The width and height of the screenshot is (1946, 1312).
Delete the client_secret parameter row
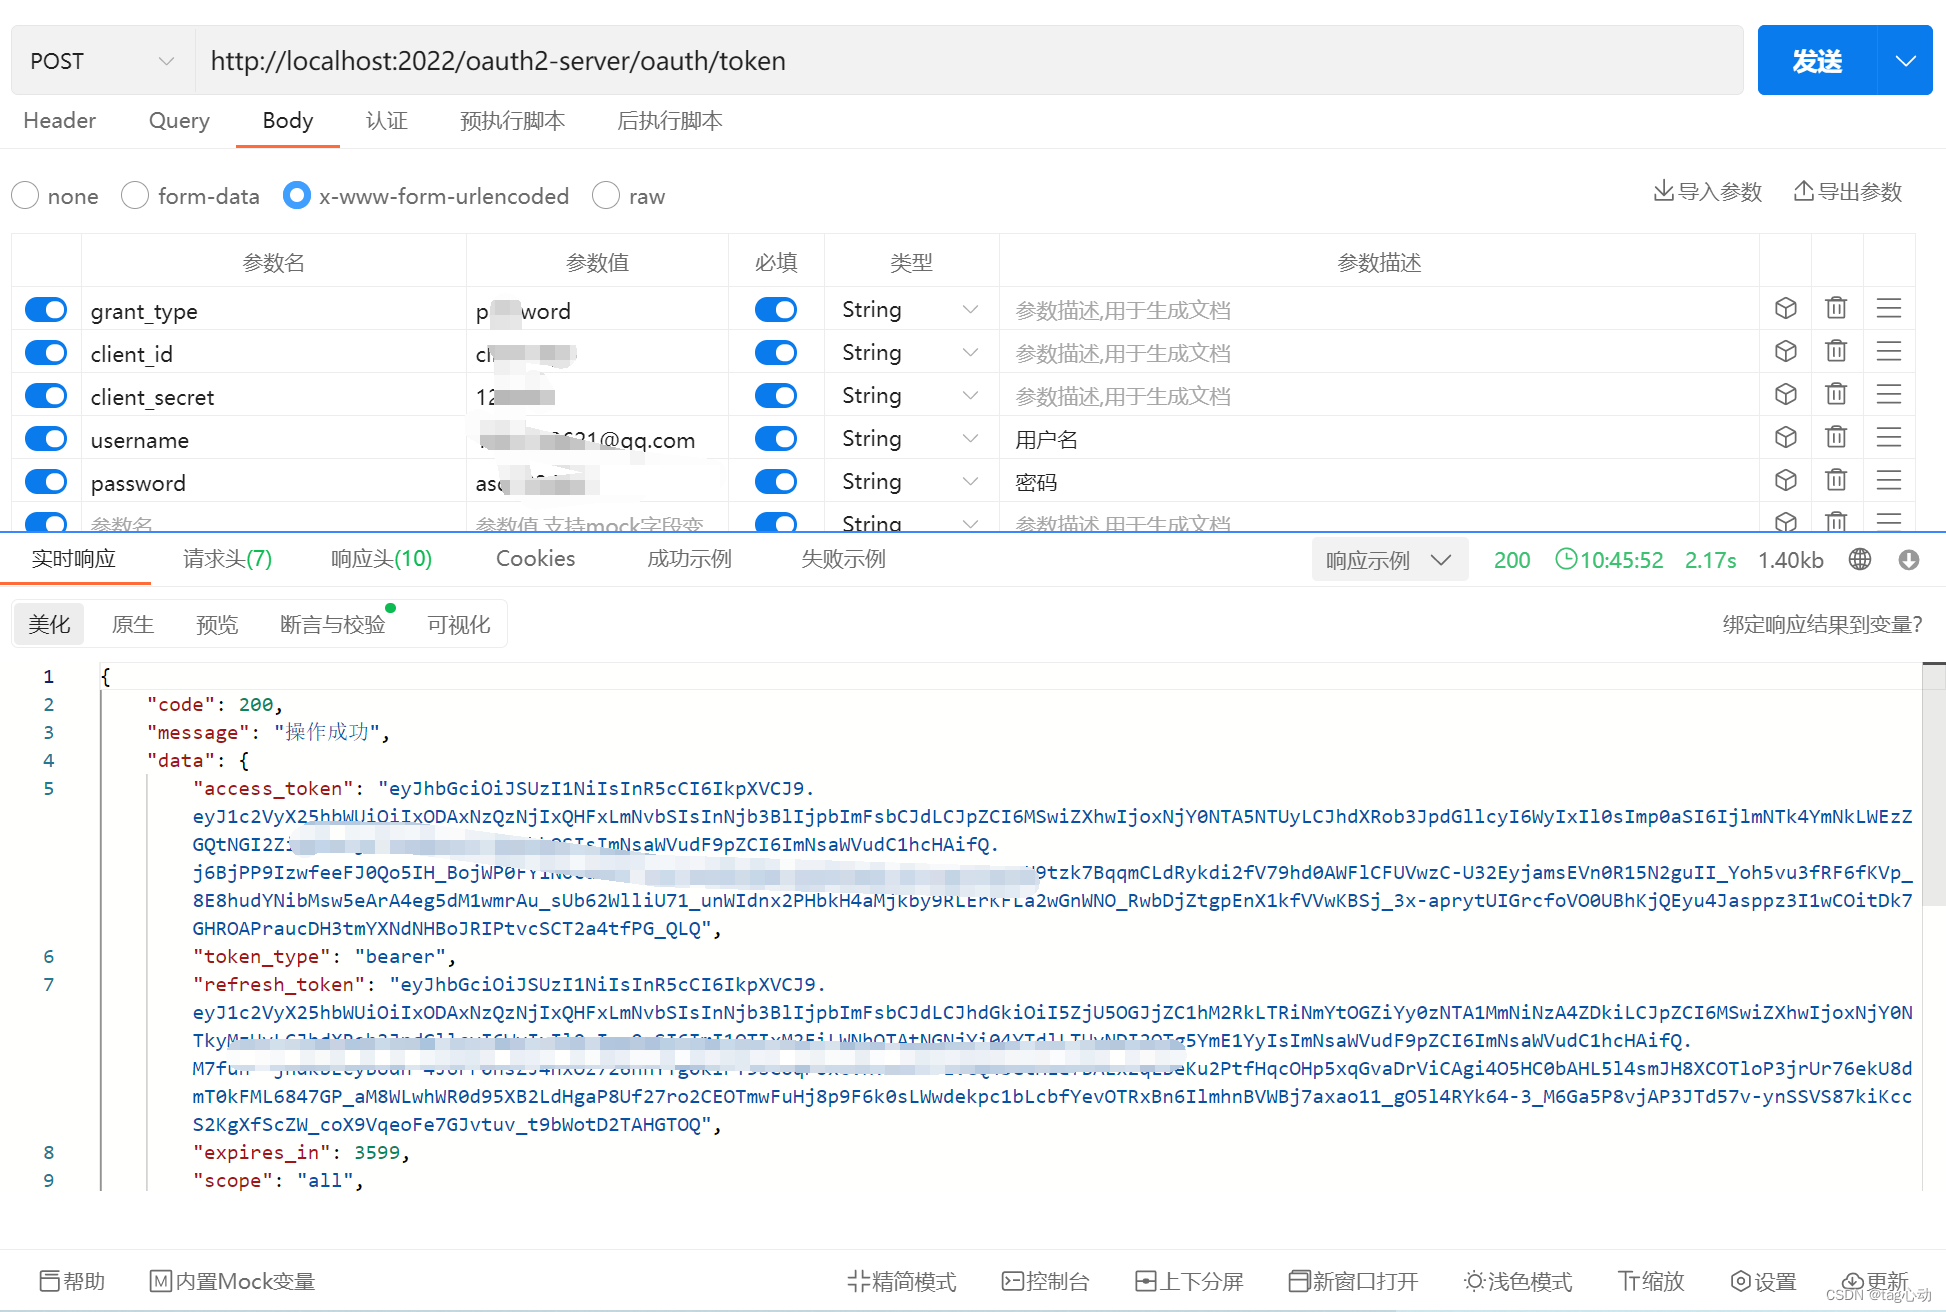click(1836, 395)
